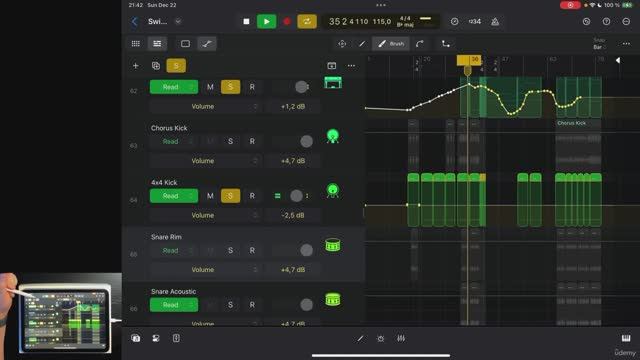Adjust the Chorus Kick volume knob

(x=307, y=142)
